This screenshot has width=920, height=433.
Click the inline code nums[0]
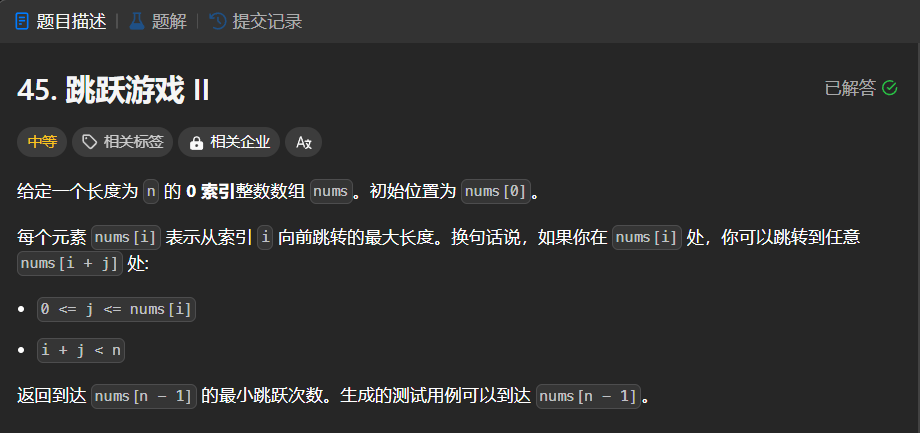point(496,192)
